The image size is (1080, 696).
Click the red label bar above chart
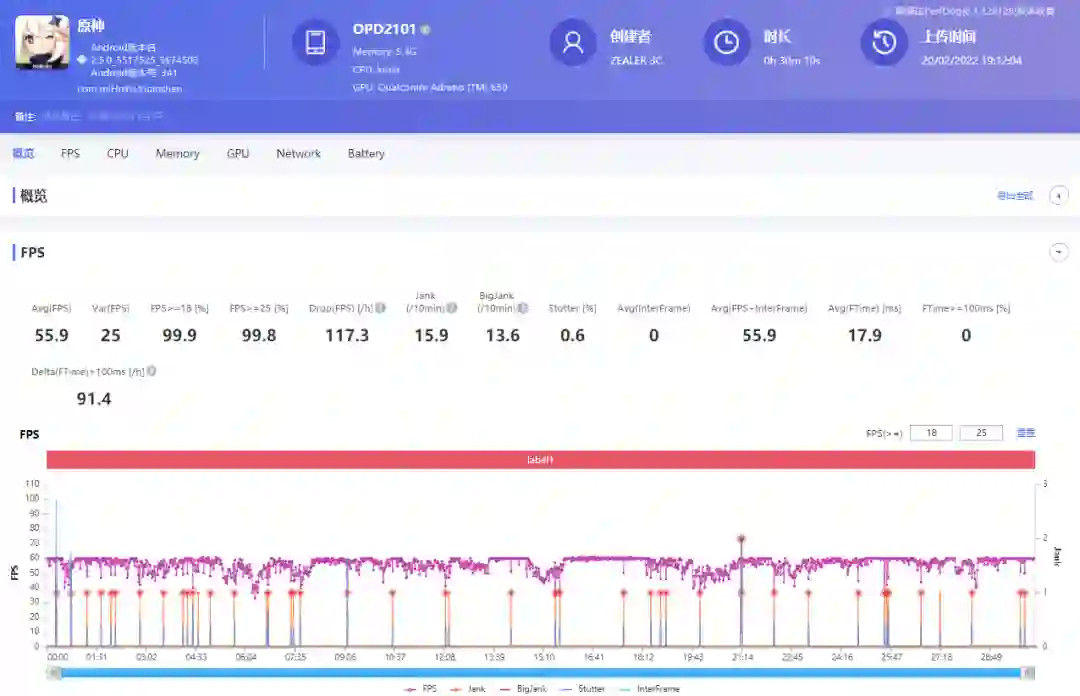541,460
